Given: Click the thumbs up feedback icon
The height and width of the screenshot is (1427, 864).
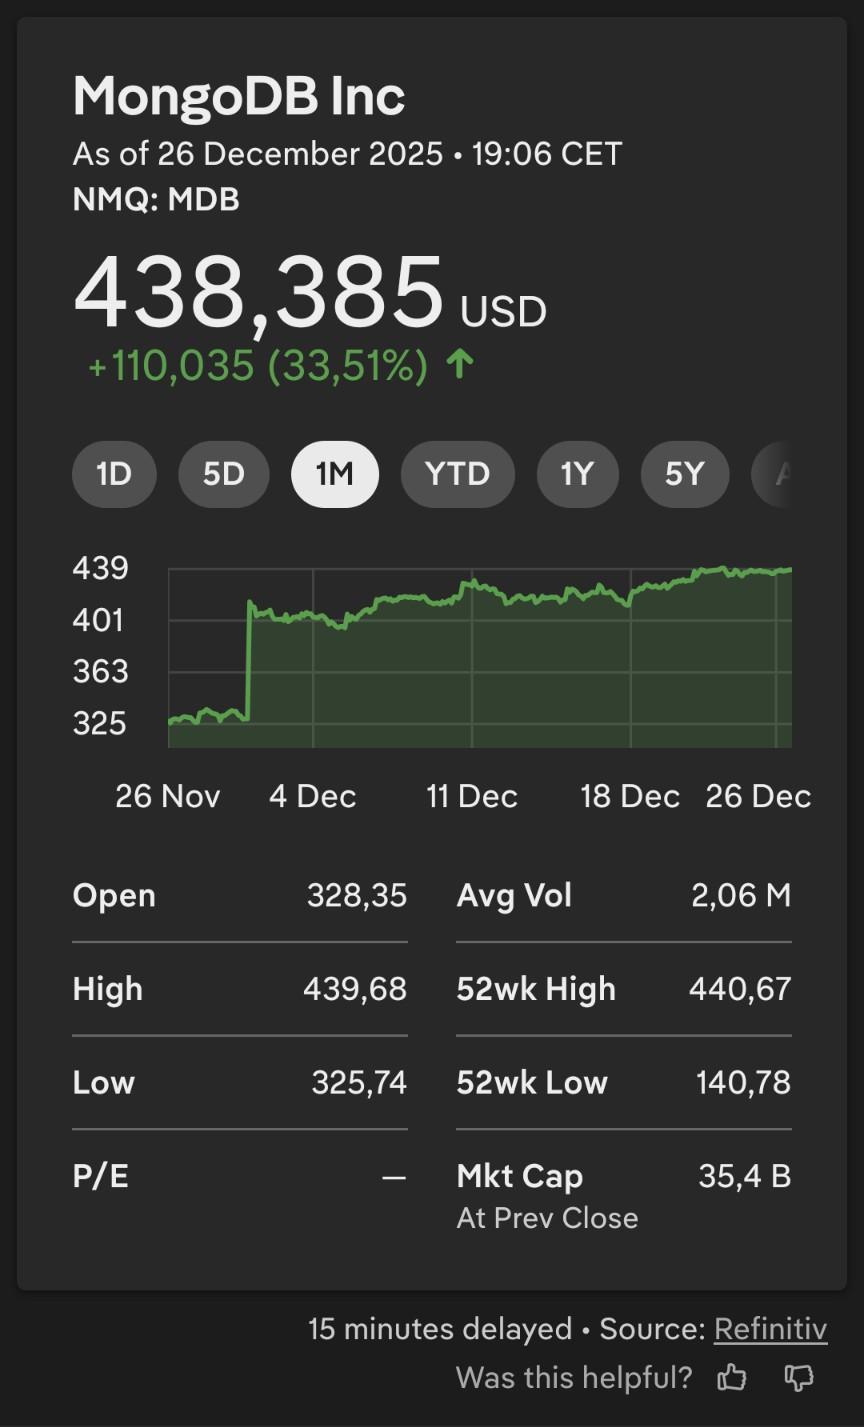Looking at the screenshot, I should click(732, 1378).
